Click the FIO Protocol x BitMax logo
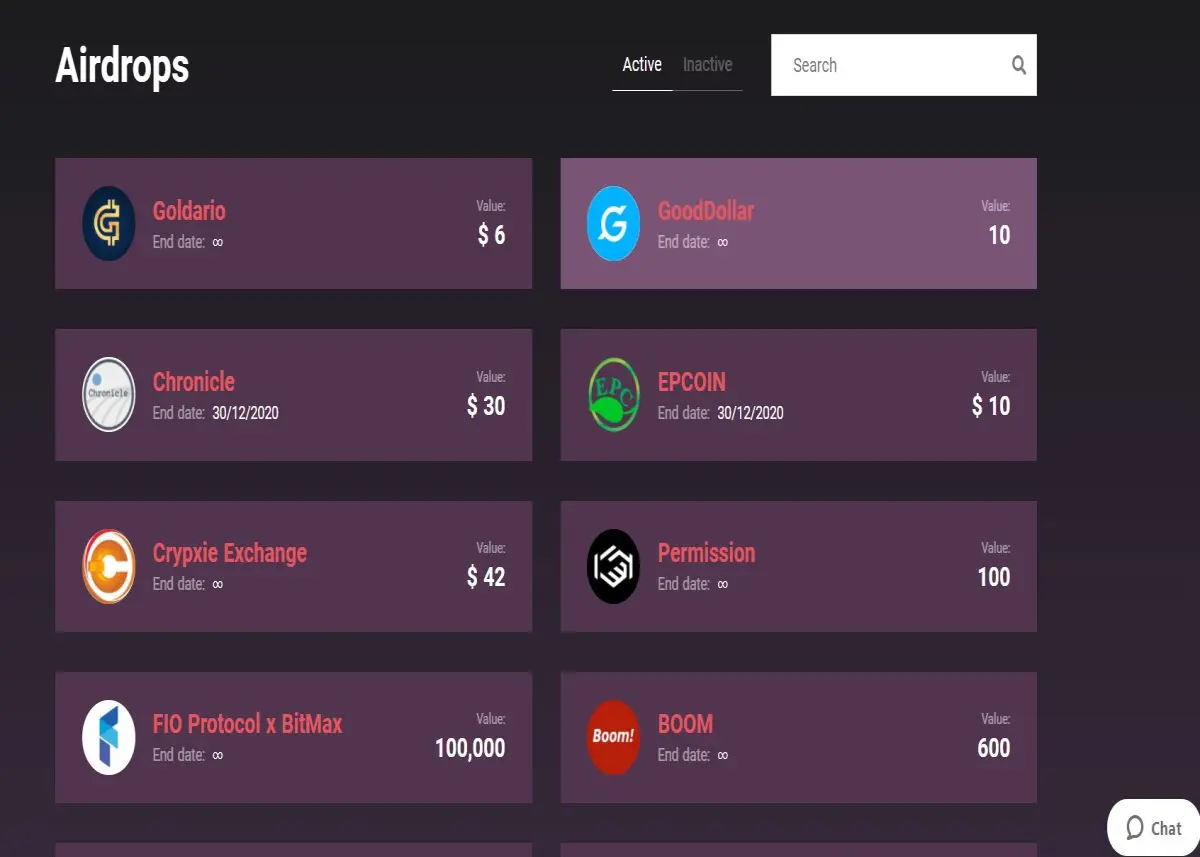The height and width of the screenshot is (857, 1200). (108, 737)
